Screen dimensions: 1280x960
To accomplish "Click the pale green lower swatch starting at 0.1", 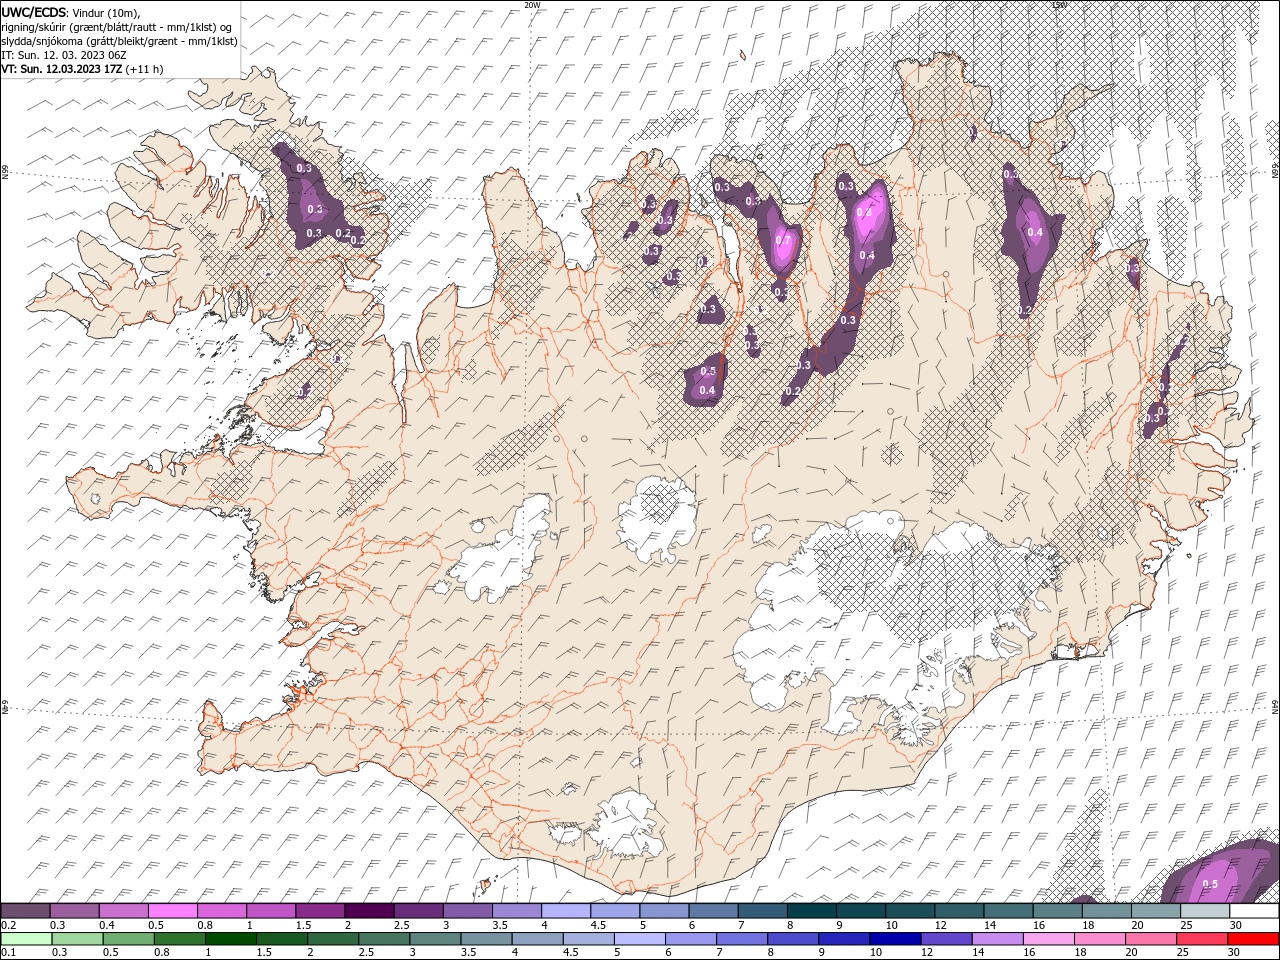I will [x=26, y=938].
